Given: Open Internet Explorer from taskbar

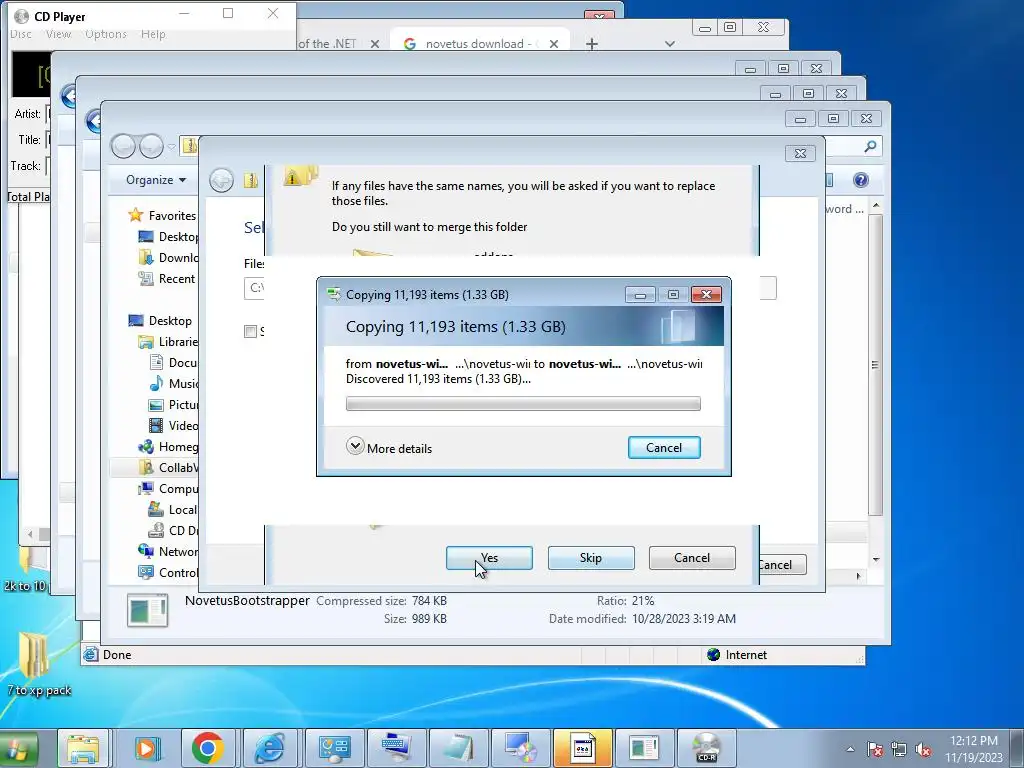Looking at the screenshot, I should click(270, 748).
